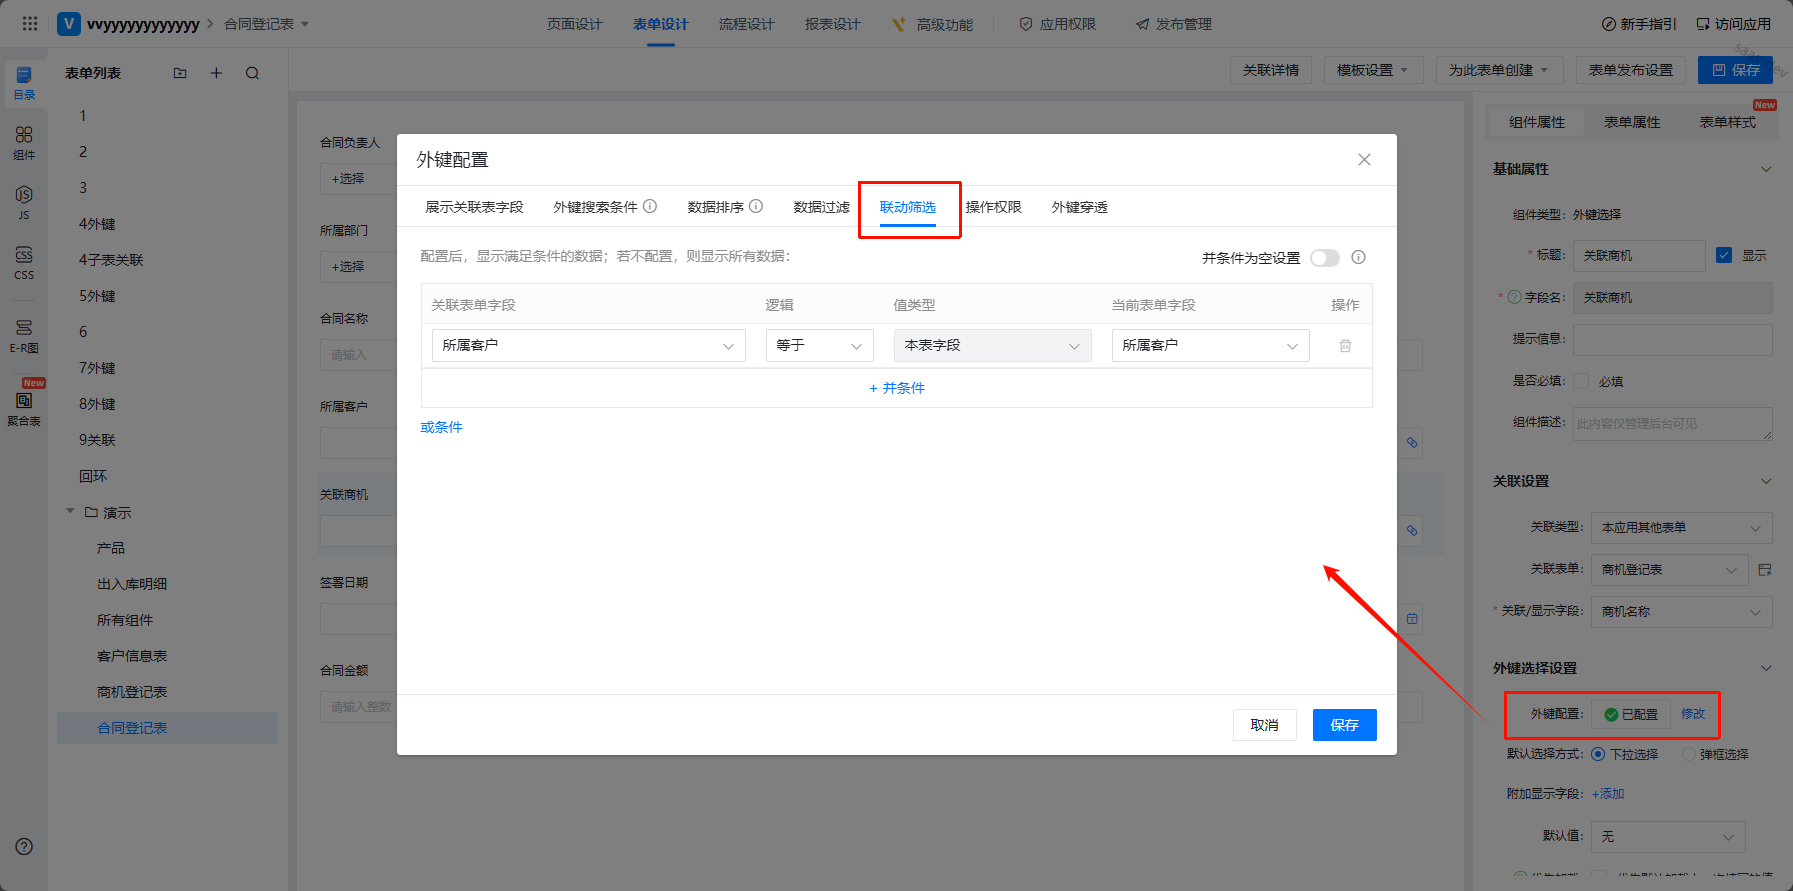The height and width of the screenshot is (891, 1793).
Task: Open the 关联表单字段 dropdown showing 所属客户
Action: tap(588, 346)
